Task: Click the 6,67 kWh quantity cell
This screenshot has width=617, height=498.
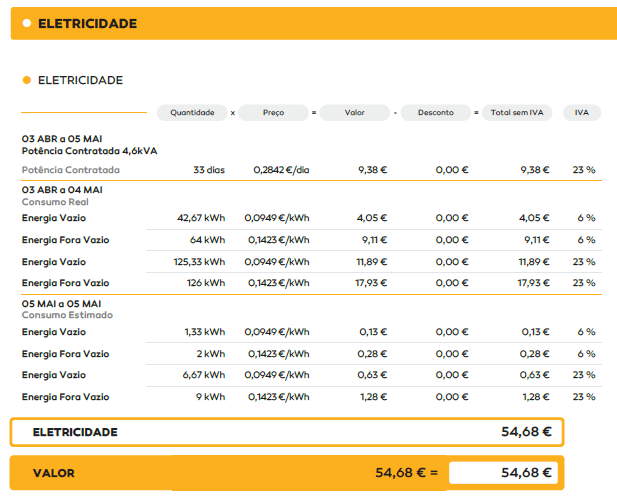Action: point(204,375)
